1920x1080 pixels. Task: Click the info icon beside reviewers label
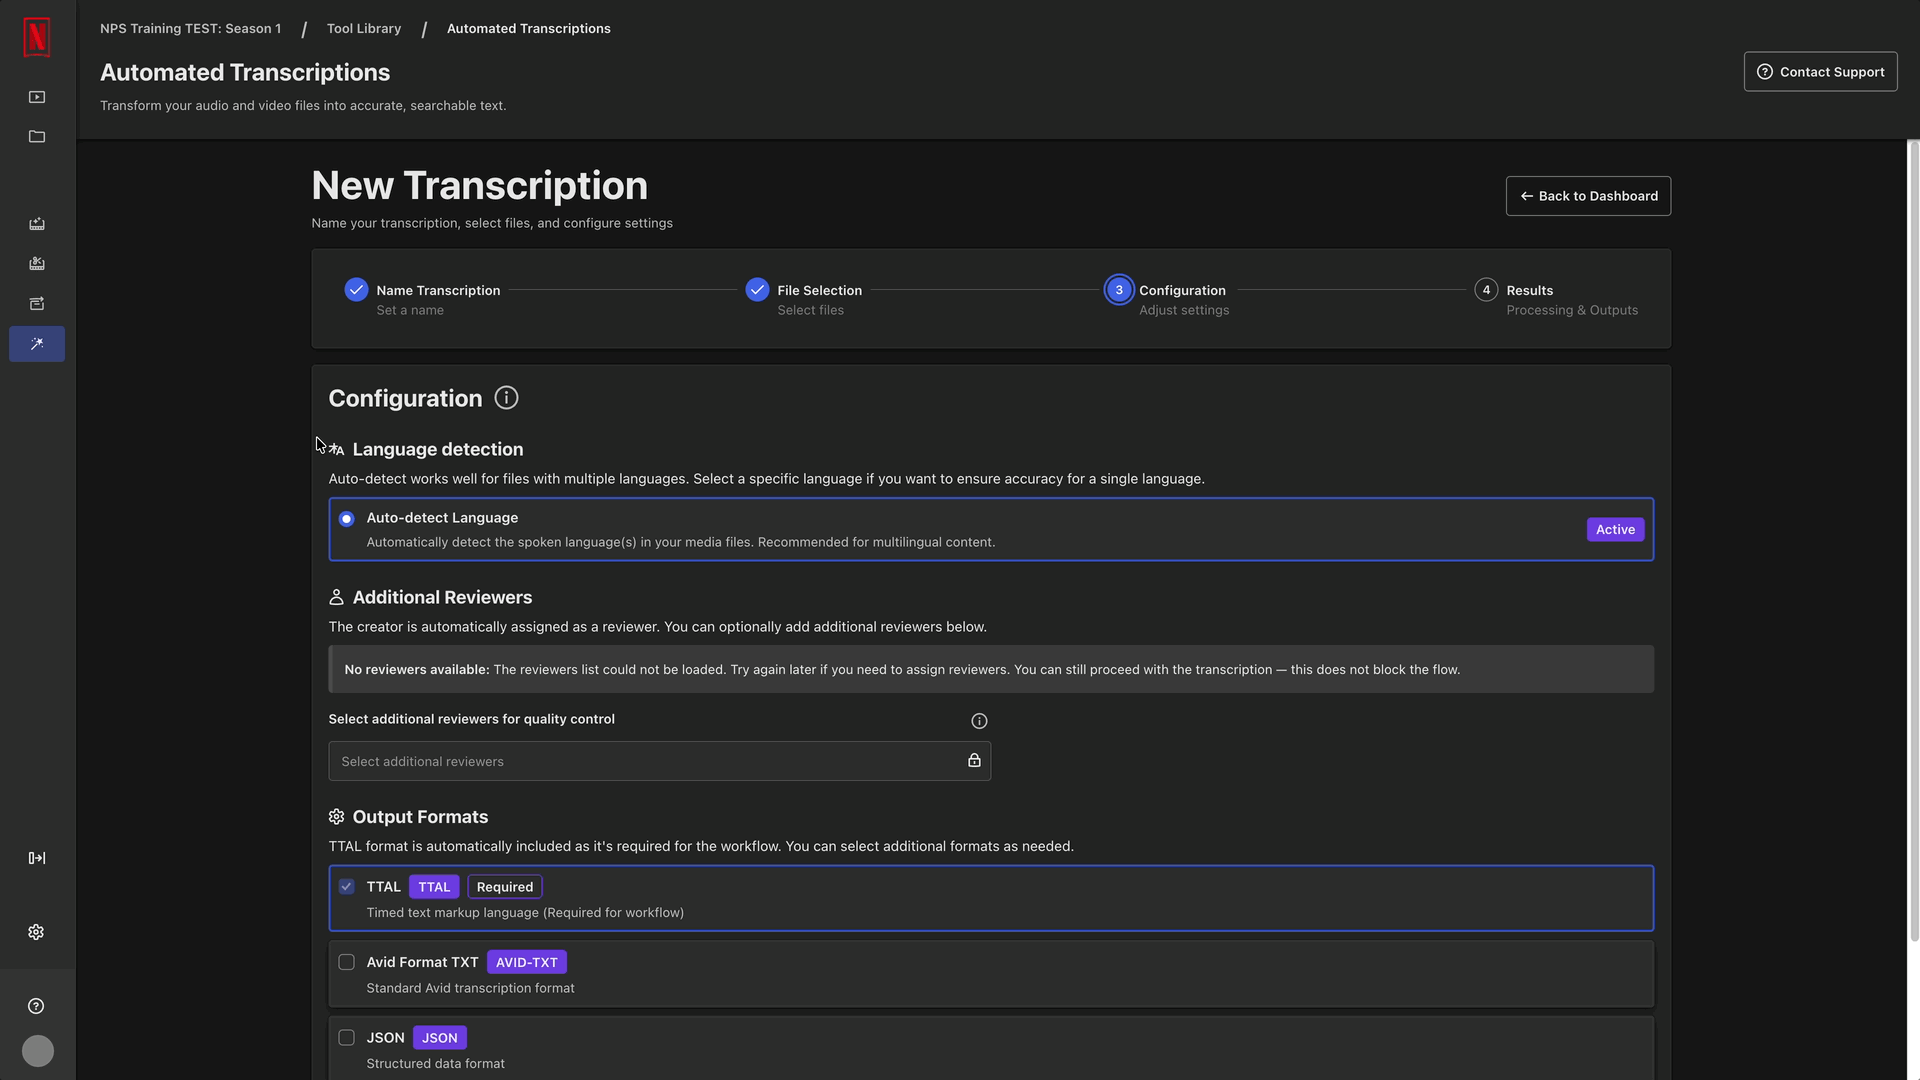point(979,721)
